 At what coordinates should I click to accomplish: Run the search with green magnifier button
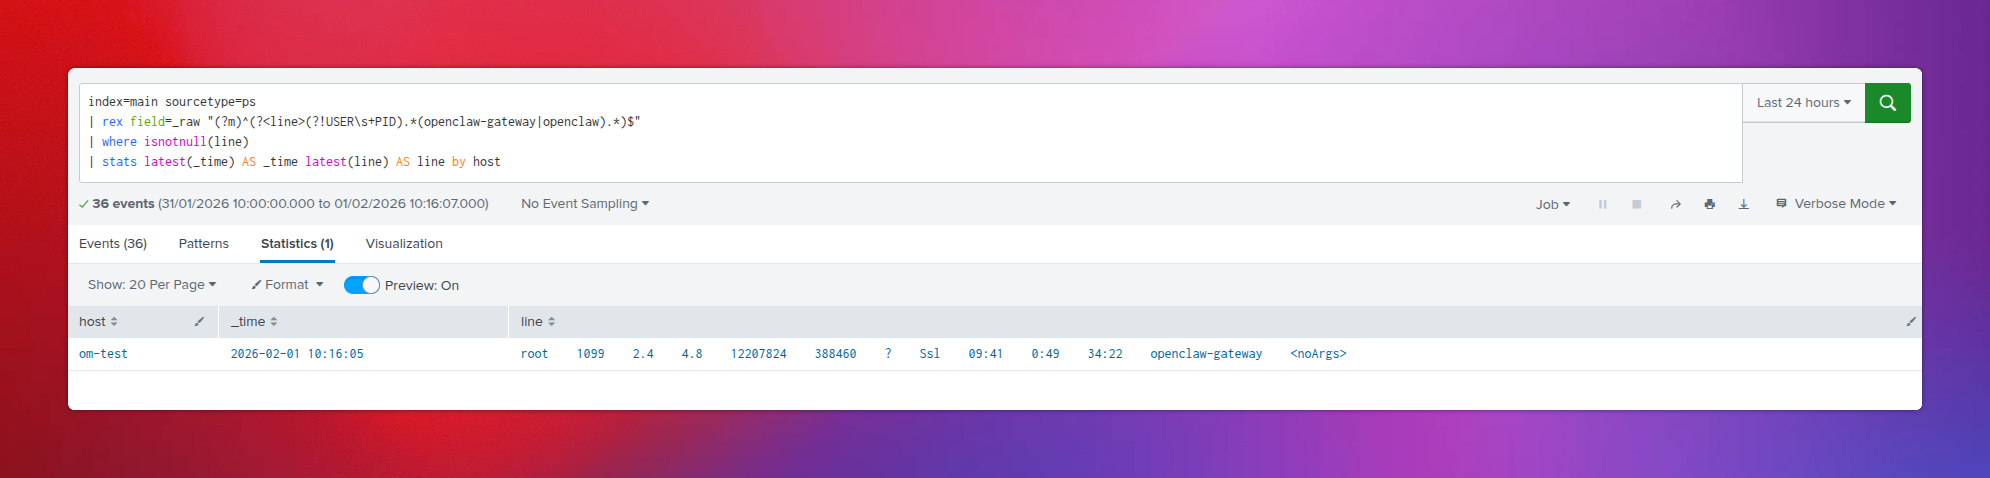click(x=1887, y=103)
